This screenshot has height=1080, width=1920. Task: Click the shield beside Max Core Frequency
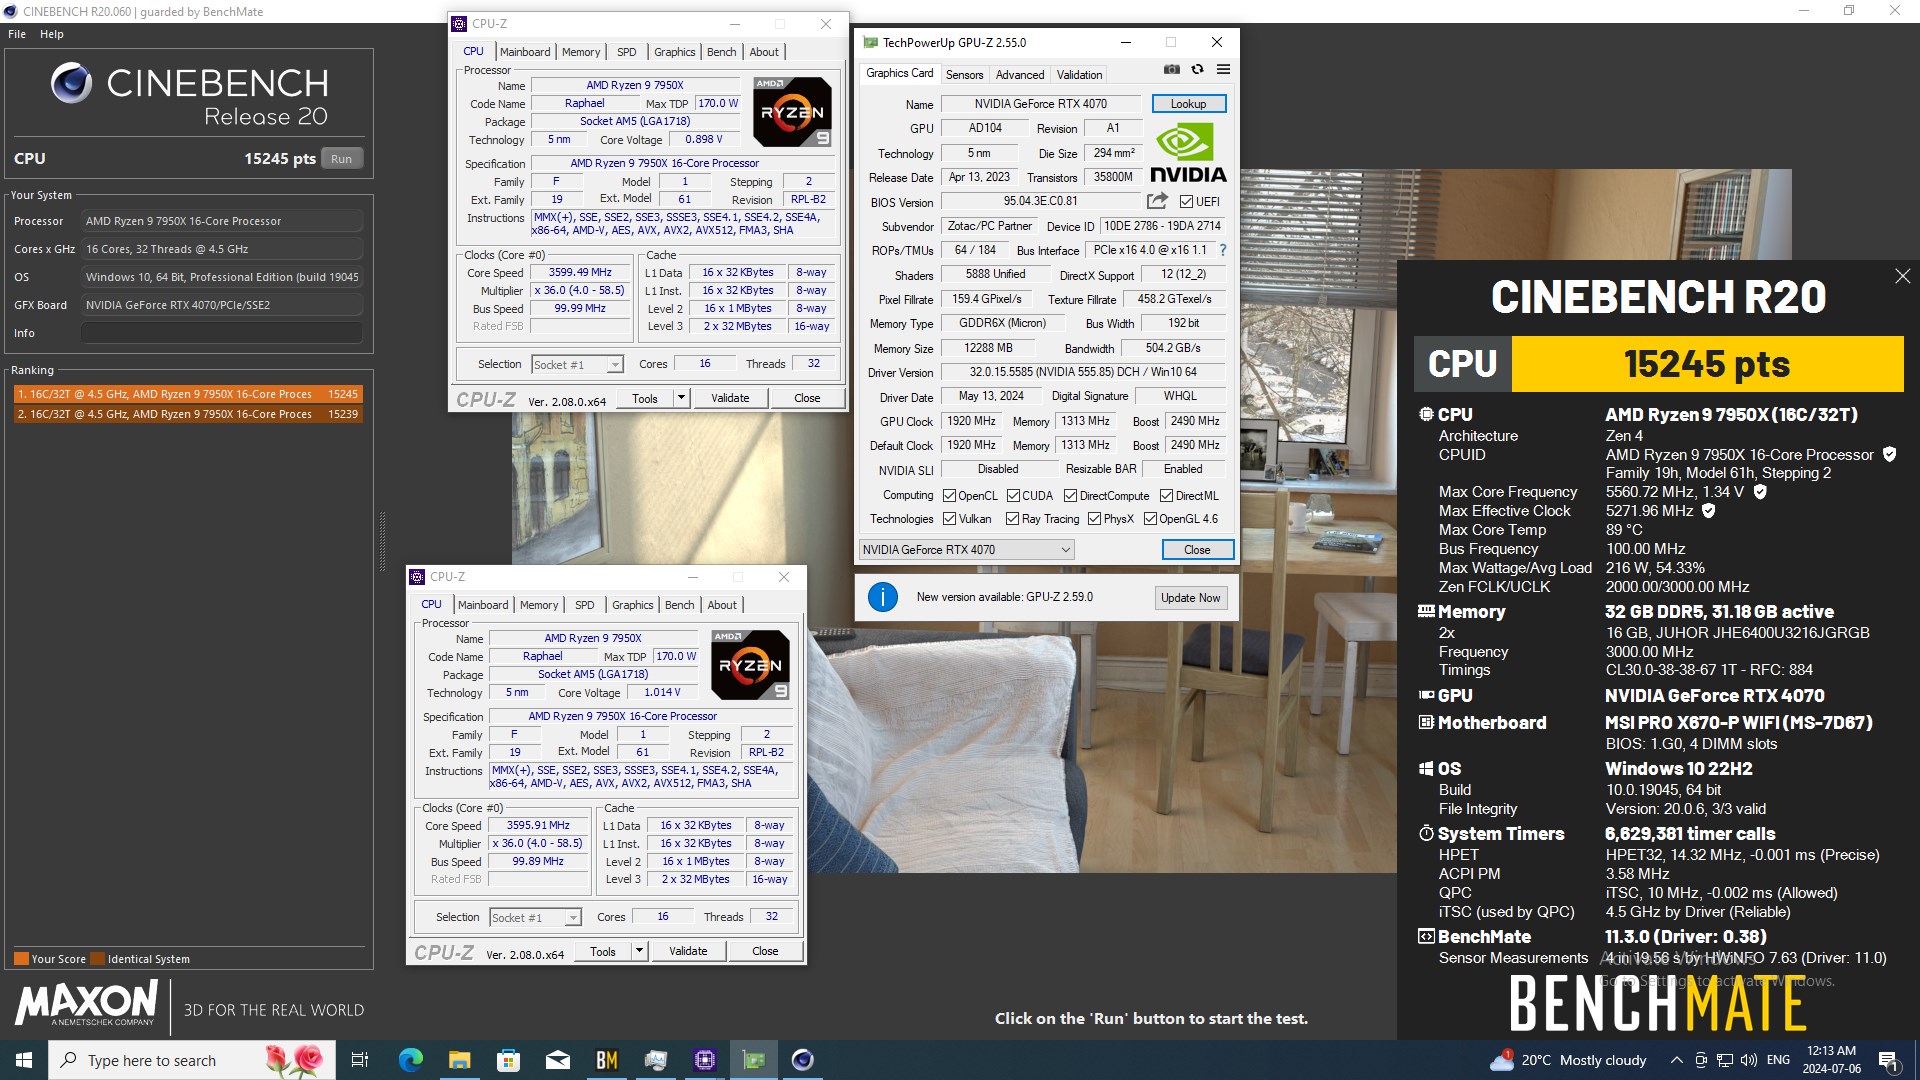1760,491
